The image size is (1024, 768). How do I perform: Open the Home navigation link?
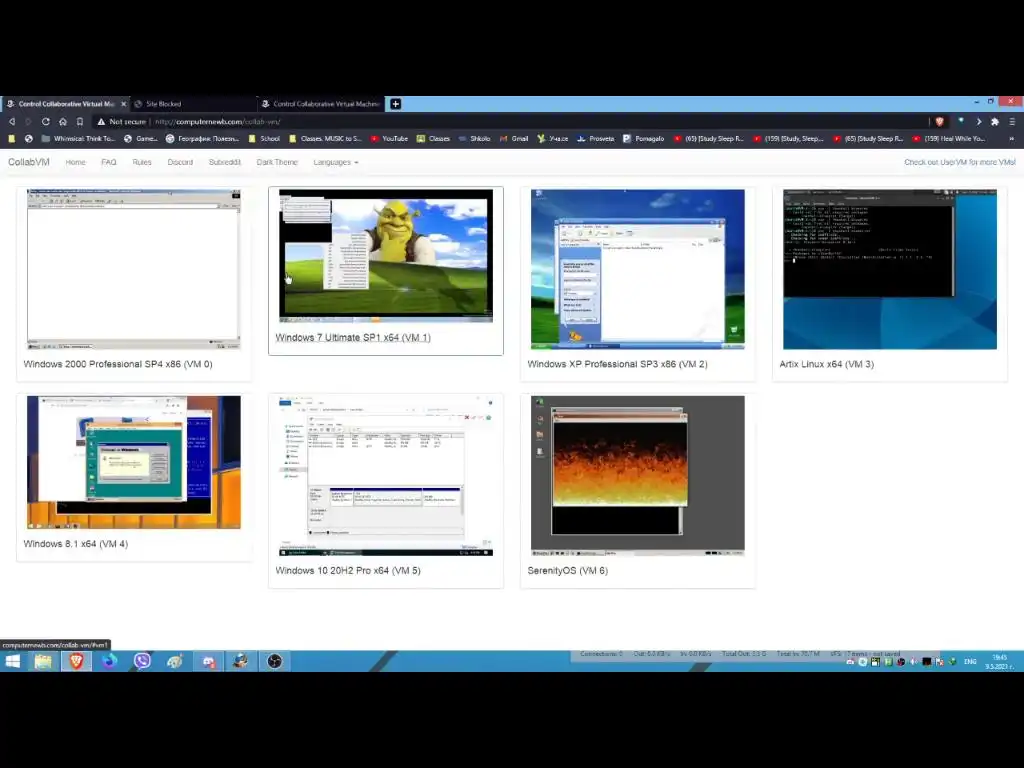coord(76,162)
